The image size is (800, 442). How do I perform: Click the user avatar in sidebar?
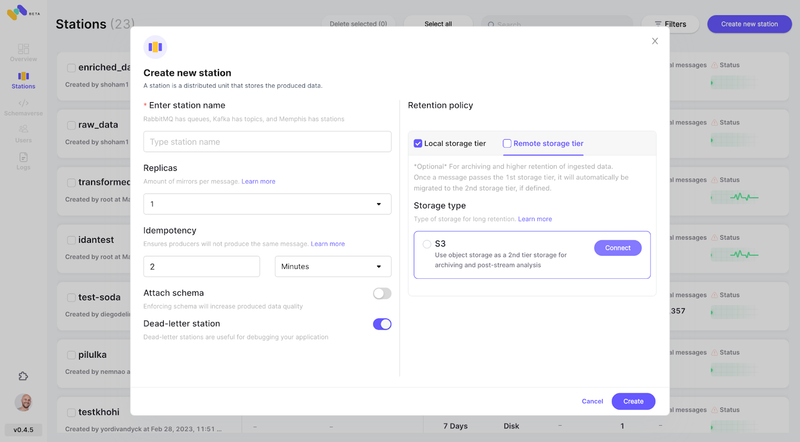[23, 402]
